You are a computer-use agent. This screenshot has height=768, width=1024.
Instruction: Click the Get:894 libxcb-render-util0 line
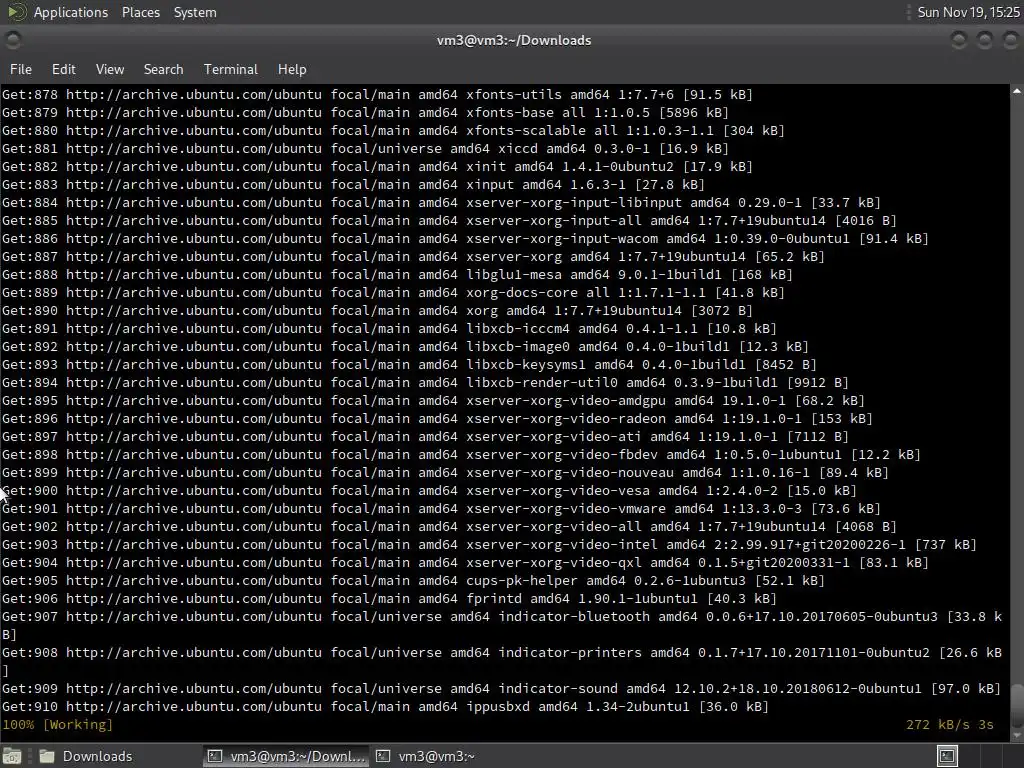pos(425,383)
